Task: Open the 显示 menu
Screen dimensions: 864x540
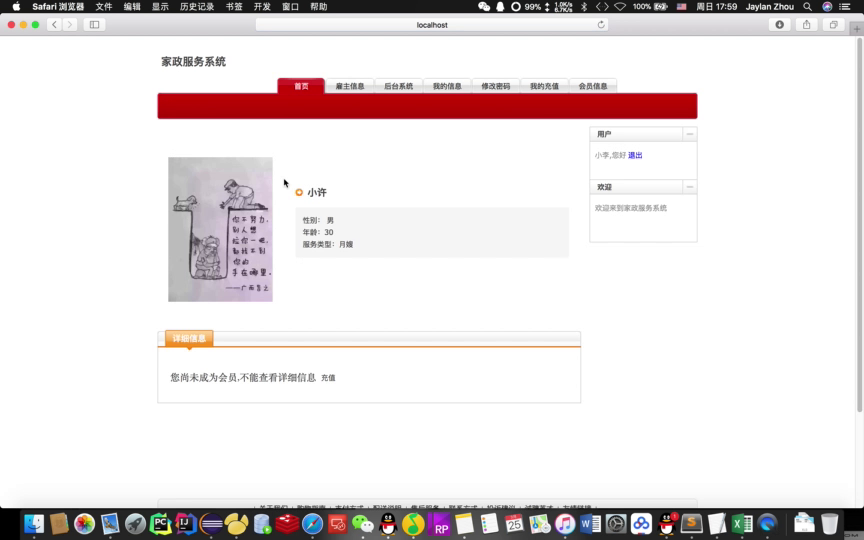Action: point(160,7)
